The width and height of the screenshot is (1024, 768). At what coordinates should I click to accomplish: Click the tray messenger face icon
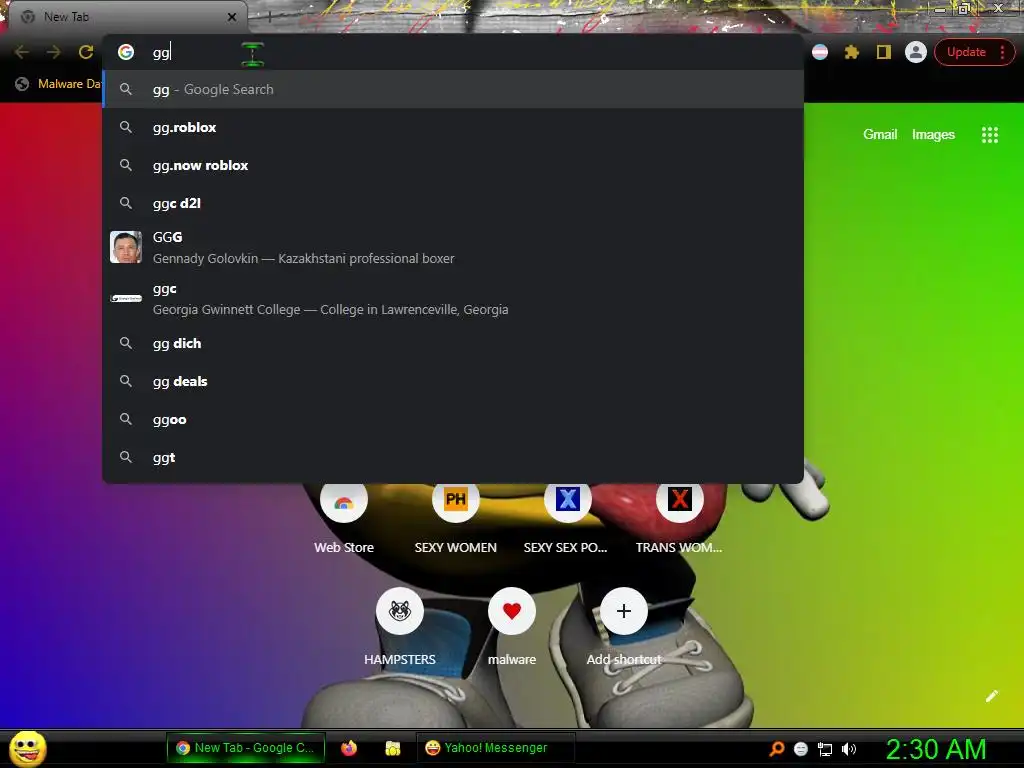tap(801, 749)
